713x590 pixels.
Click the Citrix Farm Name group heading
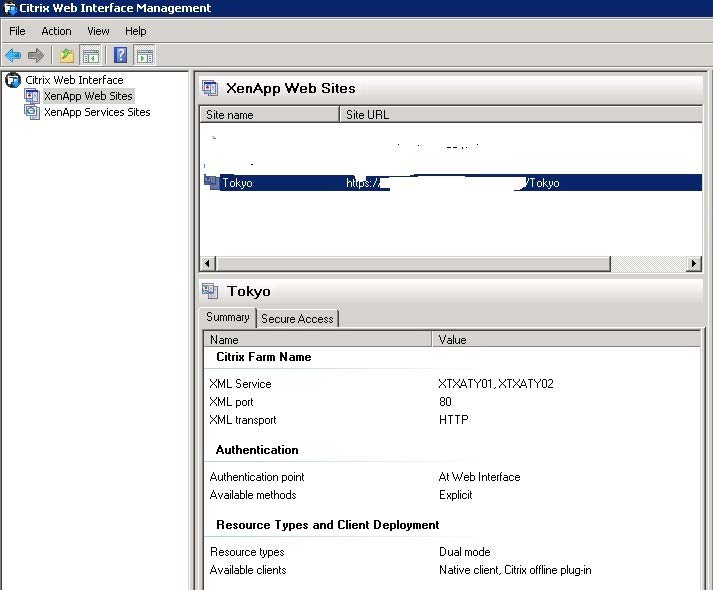[x=264, y=357]
